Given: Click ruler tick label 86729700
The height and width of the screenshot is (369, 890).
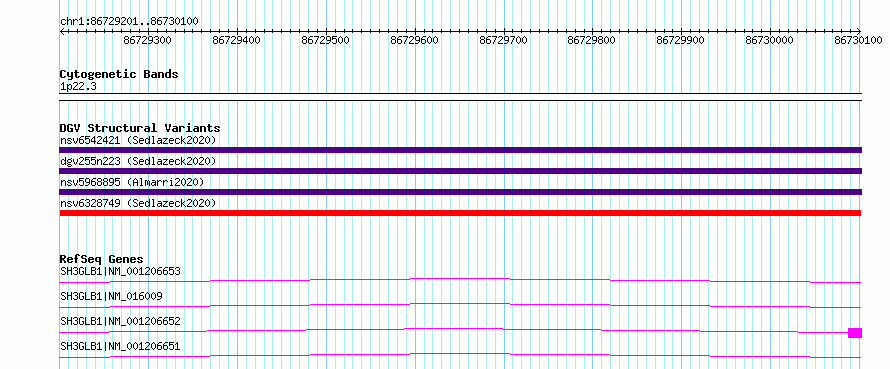Looking at the screenshot, I should 503,40.
